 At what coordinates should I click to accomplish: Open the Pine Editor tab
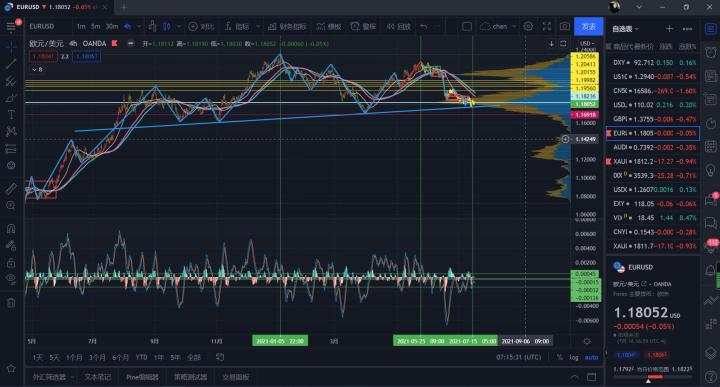pyautogui.click(x=142, y=377)
